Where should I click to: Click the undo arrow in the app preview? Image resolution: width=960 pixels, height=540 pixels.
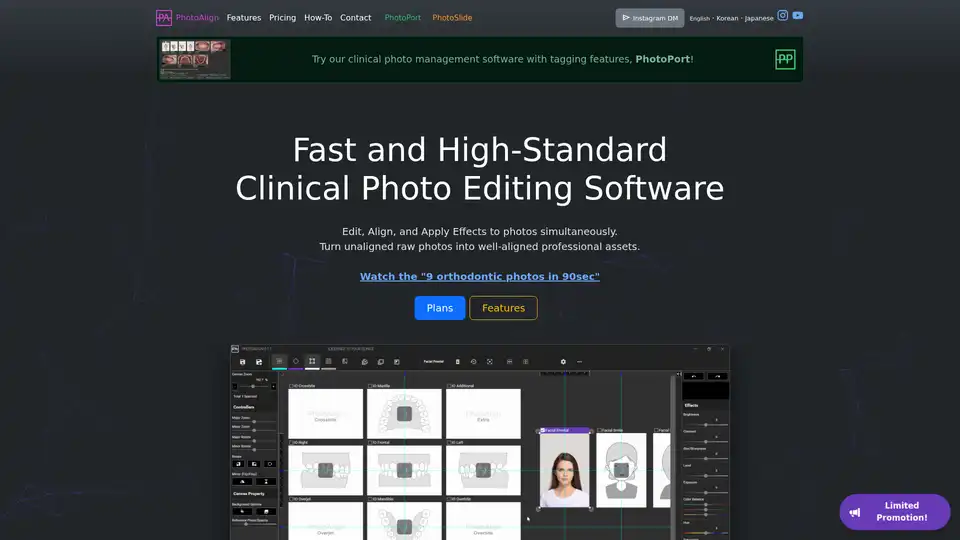coord(694,377)
